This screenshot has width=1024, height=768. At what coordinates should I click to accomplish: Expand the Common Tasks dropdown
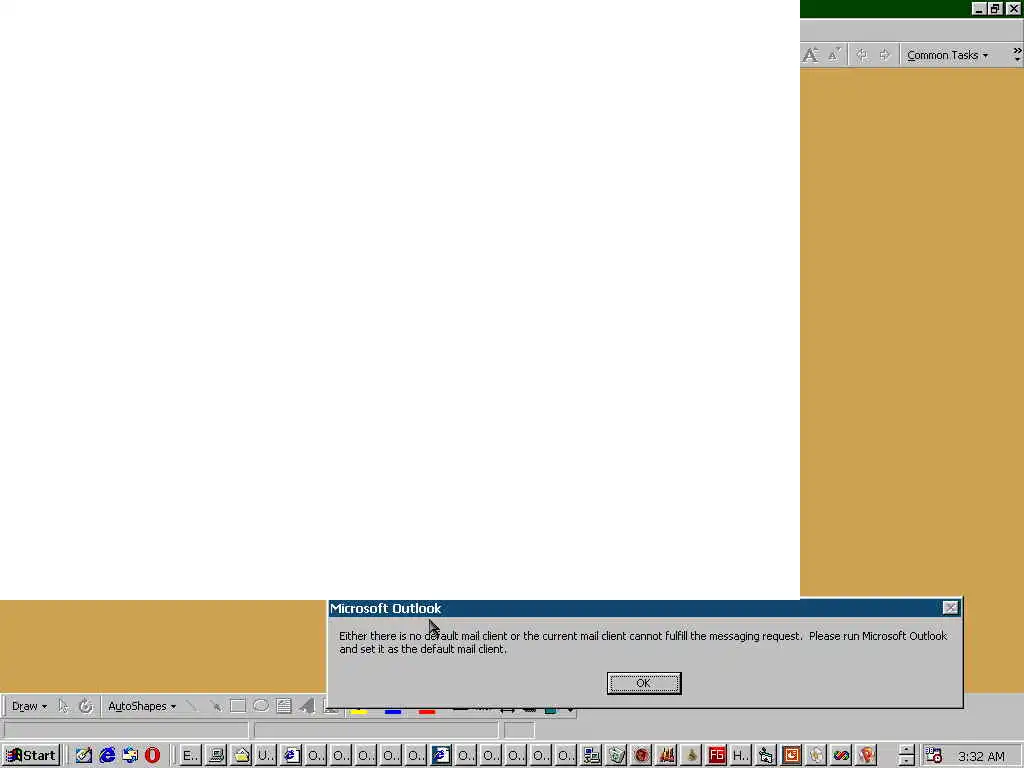[x=946, y=56]
